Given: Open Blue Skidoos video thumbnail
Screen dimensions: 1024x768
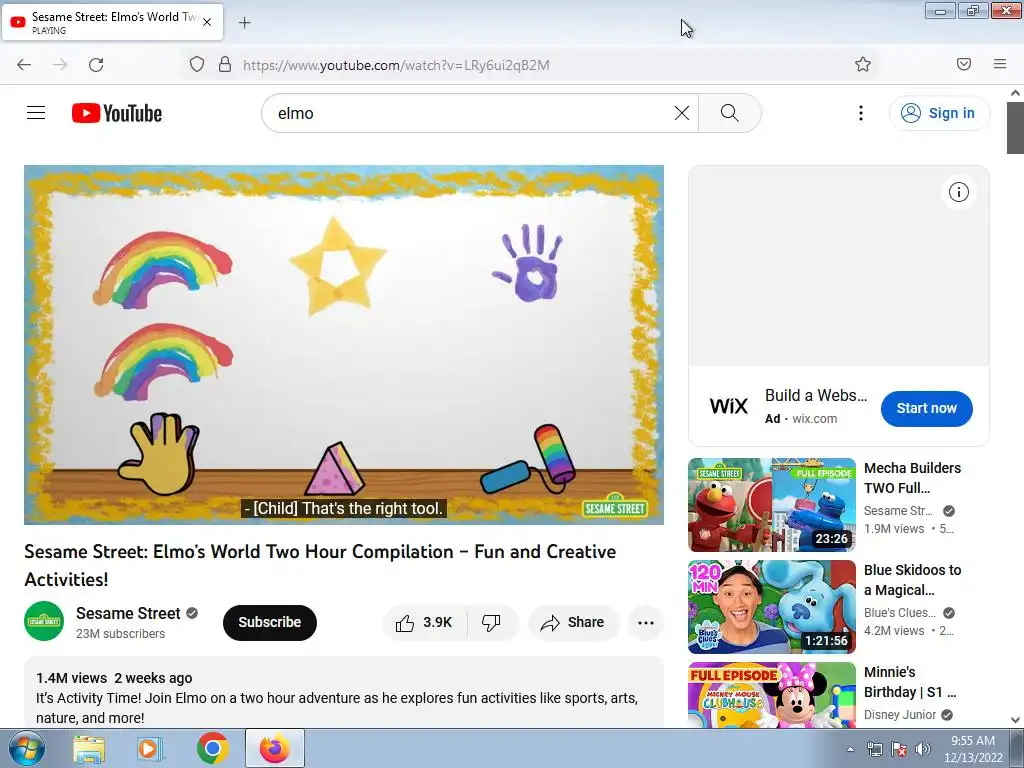Looking at the screenshot, I should point(771,607).
